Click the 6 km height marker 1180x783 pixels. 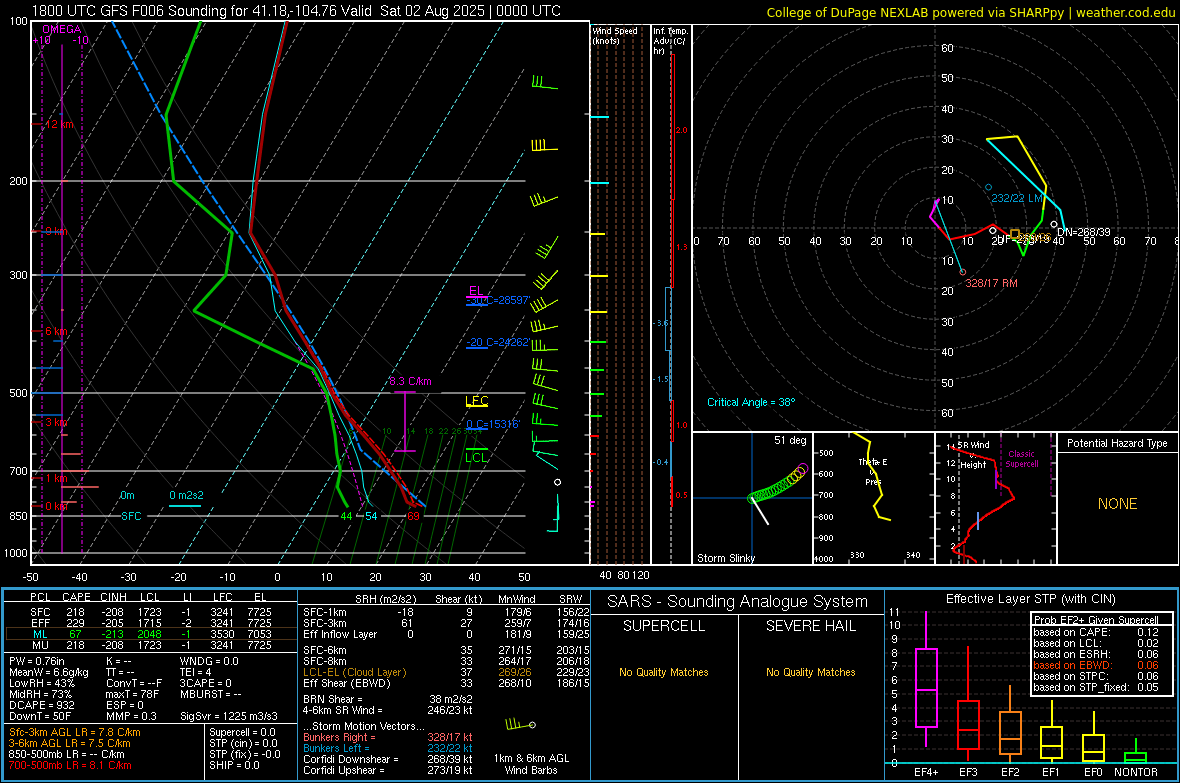56,331
